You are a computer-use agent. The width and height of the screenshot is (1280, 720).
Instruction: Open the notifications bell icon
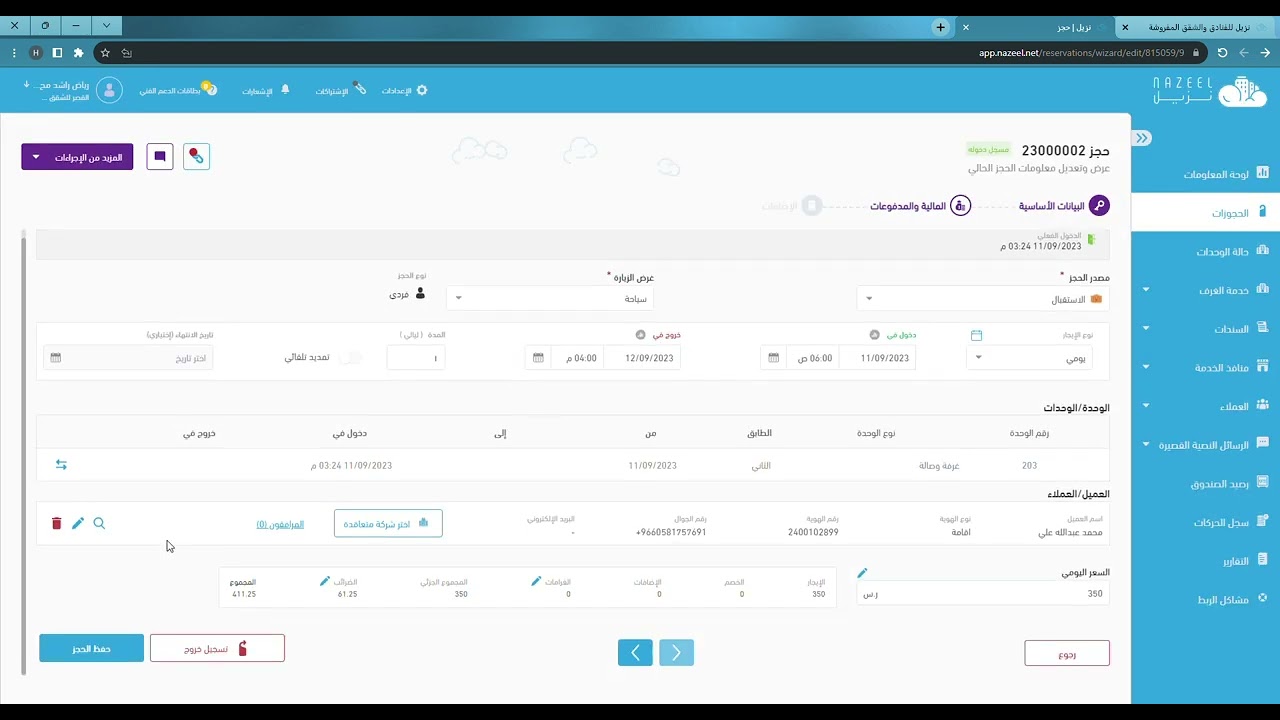point(285,90)
